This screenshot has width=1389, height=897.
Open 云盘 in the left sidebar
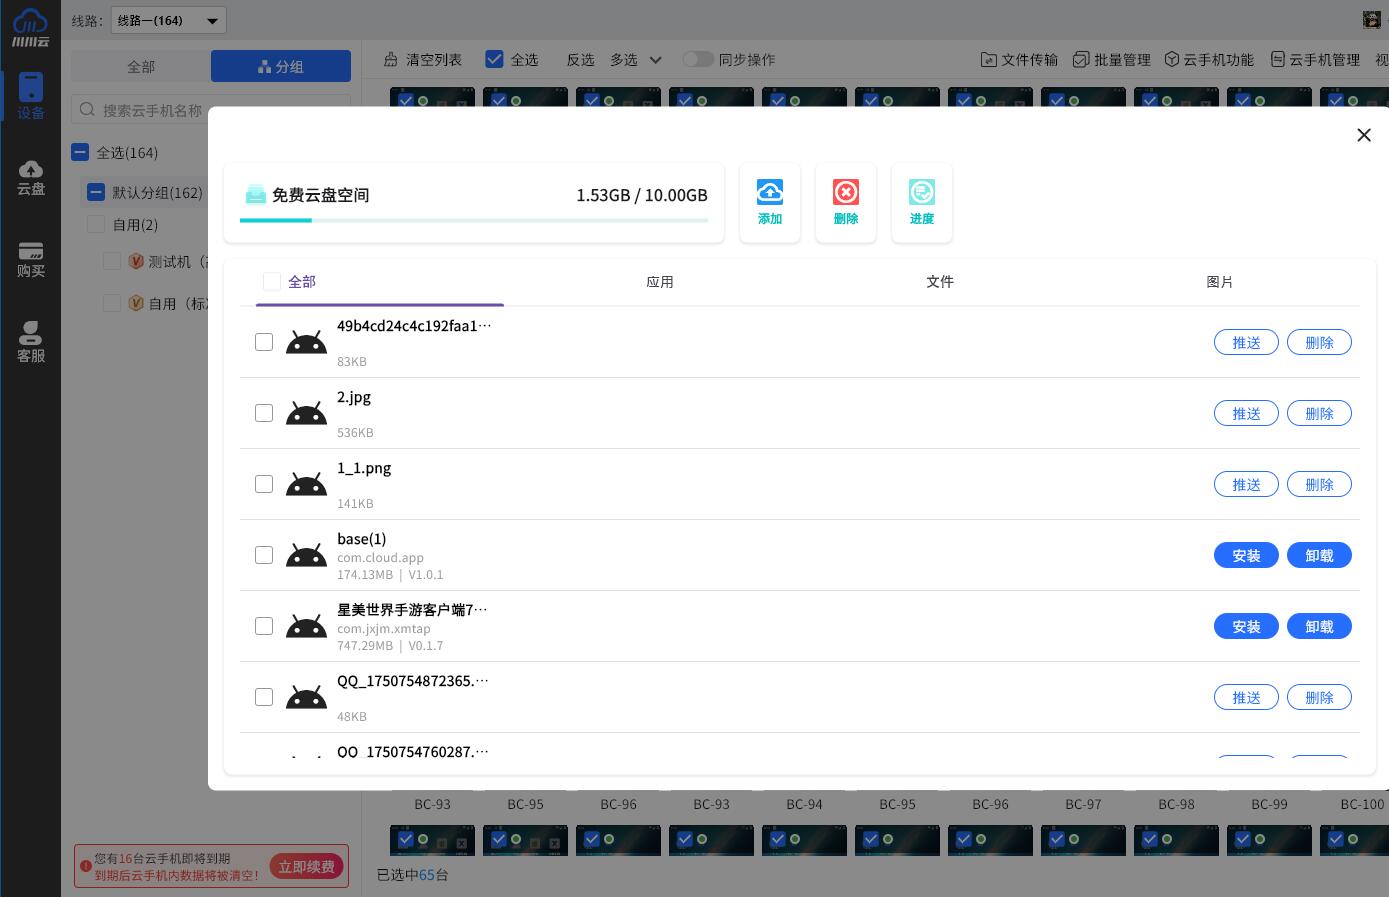point(31,177)
